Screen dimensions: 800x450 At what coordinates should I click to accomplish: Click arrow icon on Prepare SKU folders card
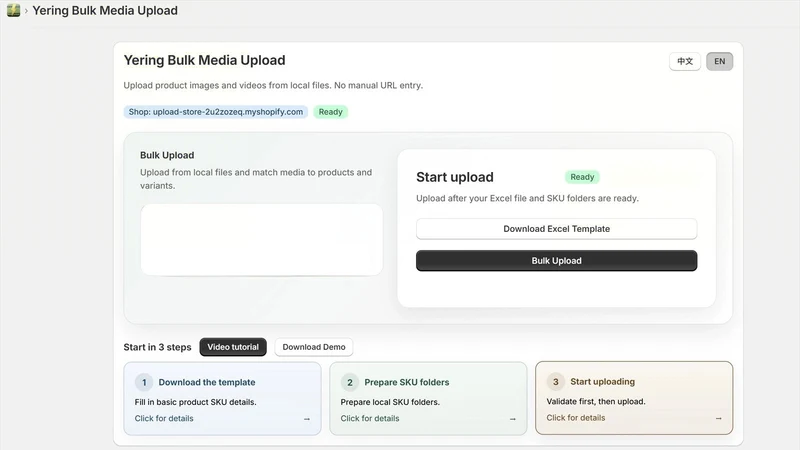[x=513, y=419]
